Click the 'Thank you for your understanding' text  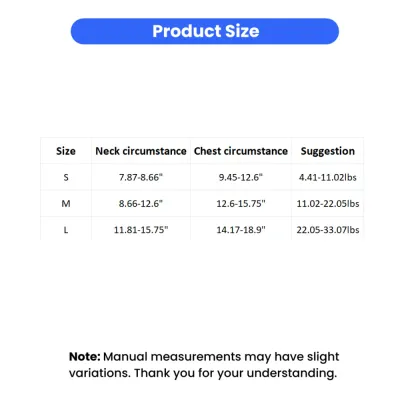235,373
